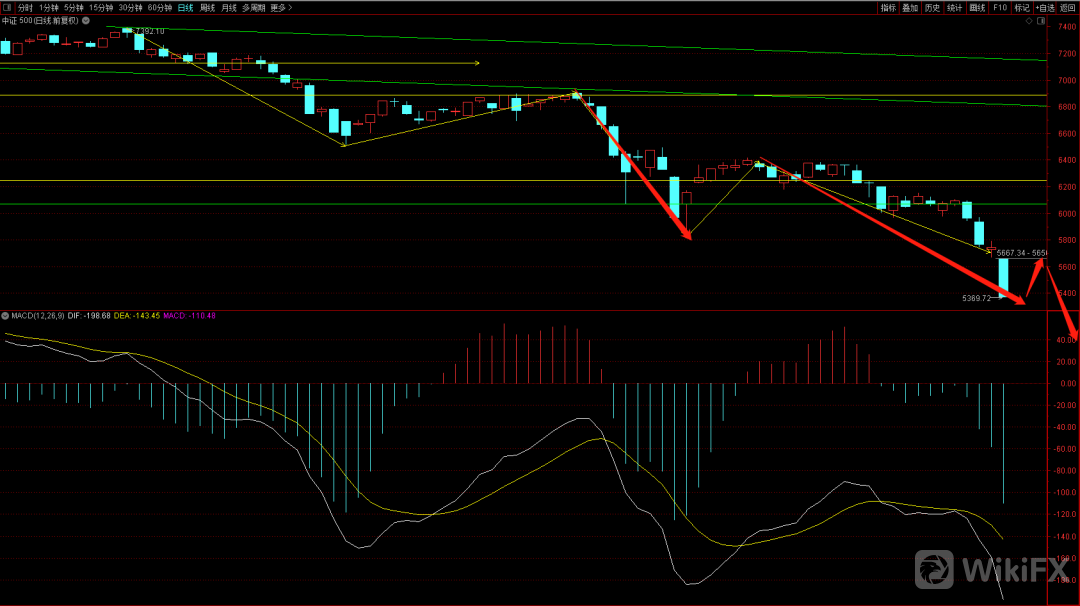Click the 5369.72 low price label
Viewport: 1080px width, 606px height.
pyautogui.click(x=976, y=298)
